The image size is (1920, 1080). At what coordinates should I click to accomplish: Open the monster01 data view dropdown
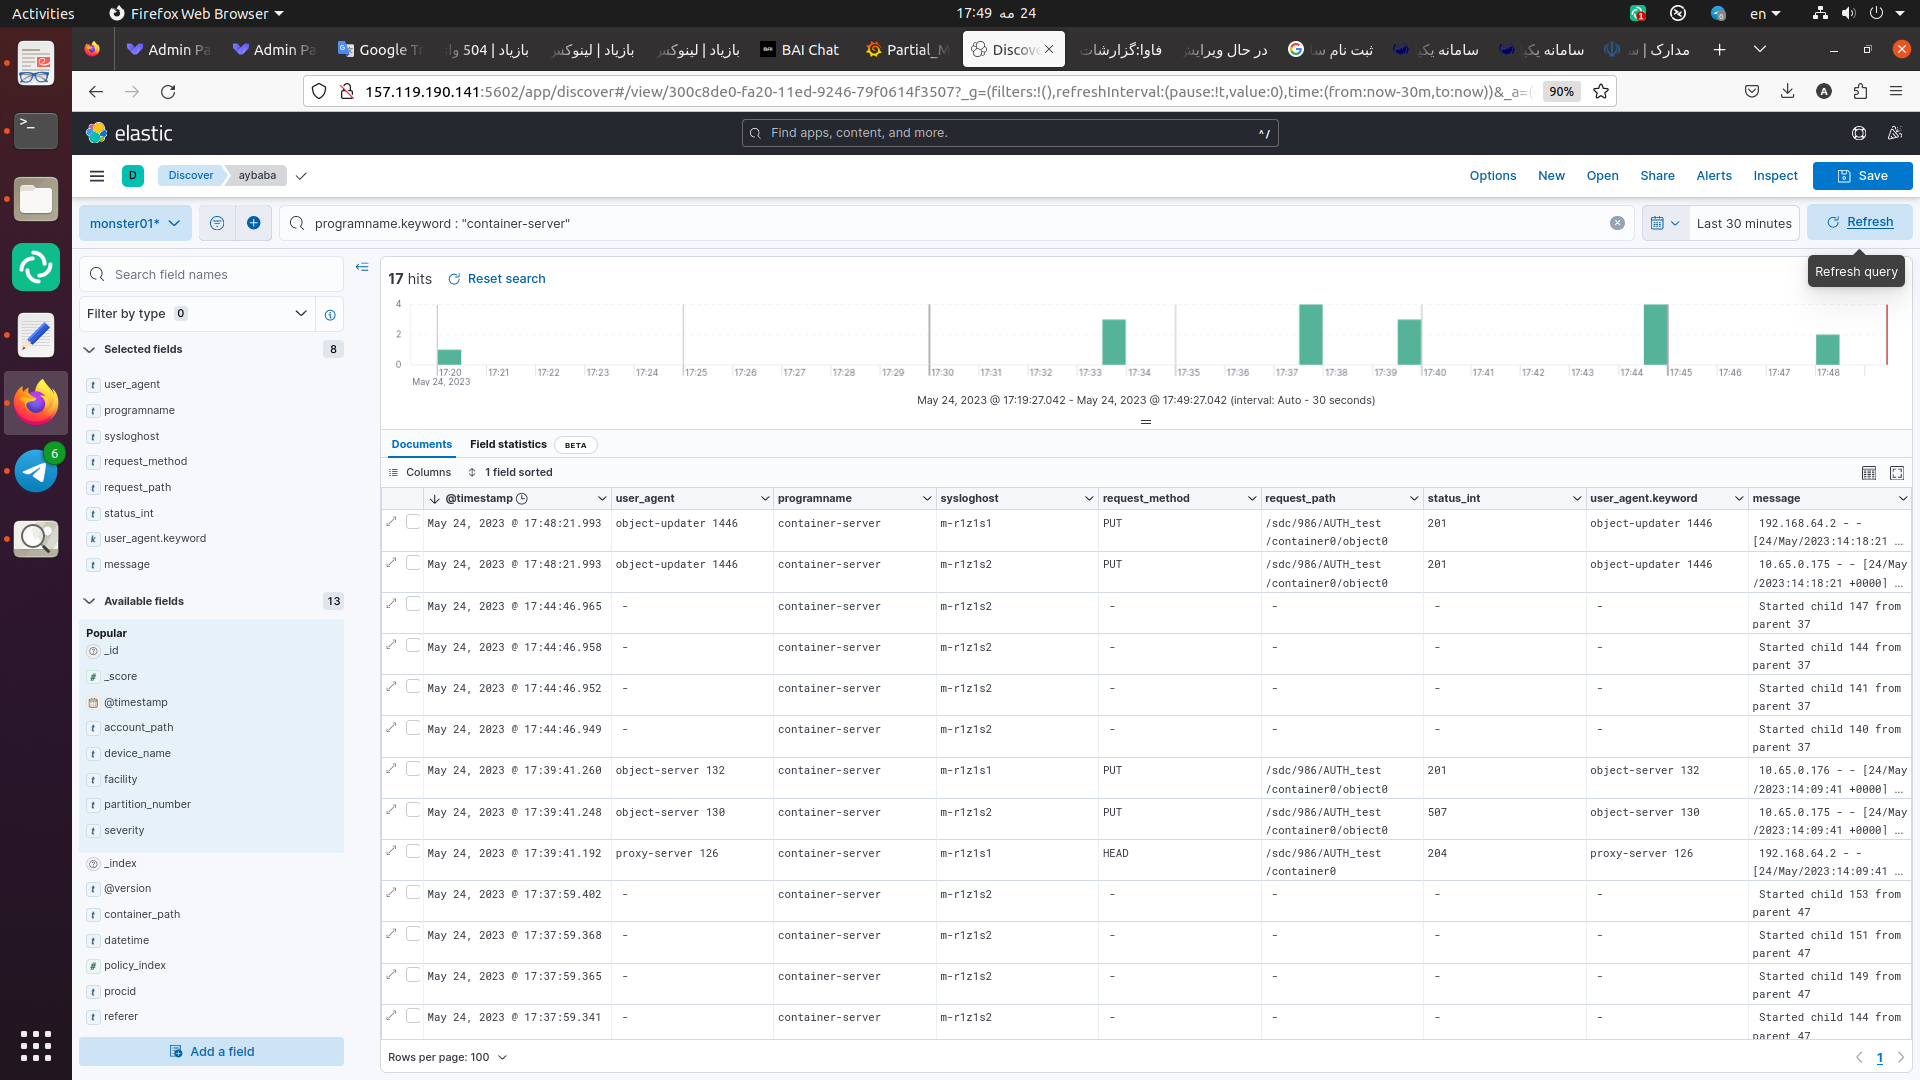click(135, 223)
